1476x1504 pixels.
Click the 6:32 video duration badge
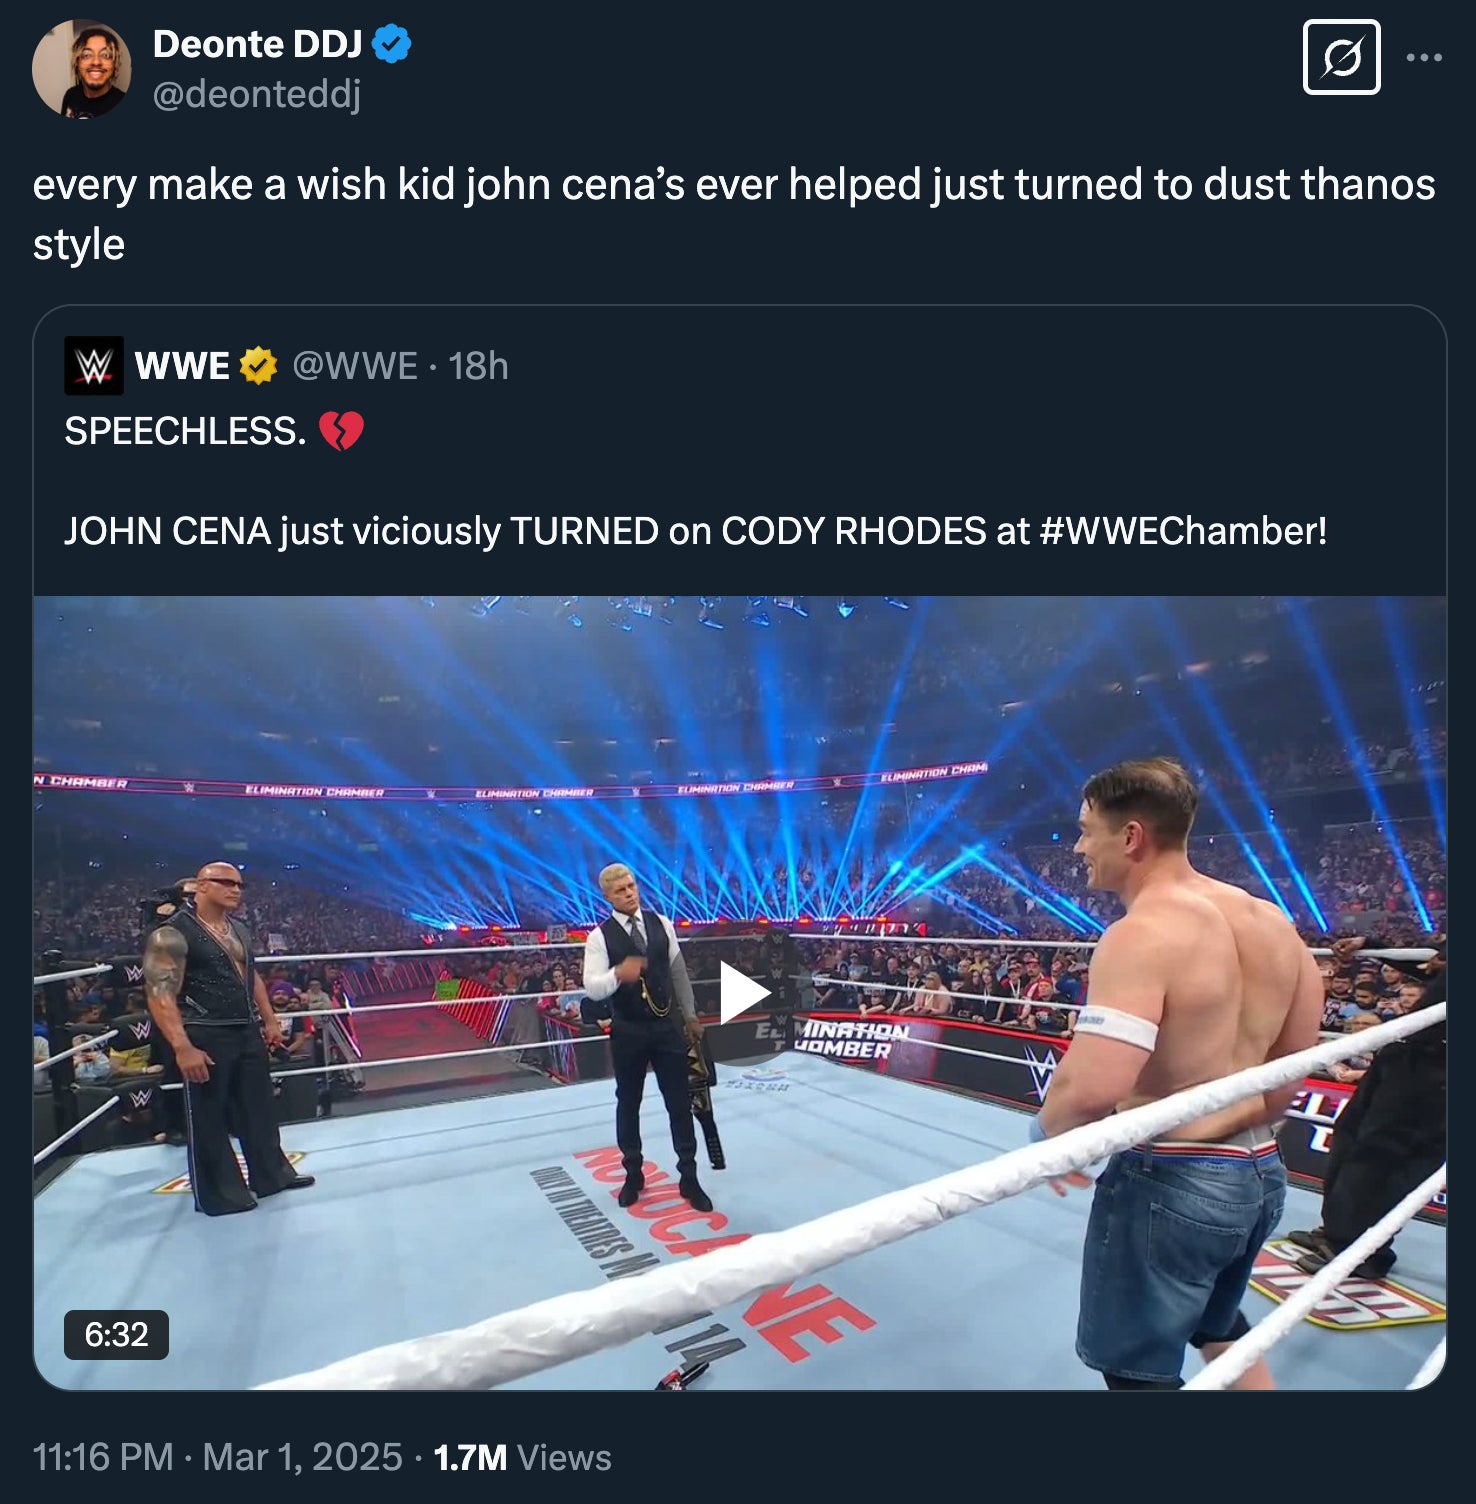(x=116, y=1334)
